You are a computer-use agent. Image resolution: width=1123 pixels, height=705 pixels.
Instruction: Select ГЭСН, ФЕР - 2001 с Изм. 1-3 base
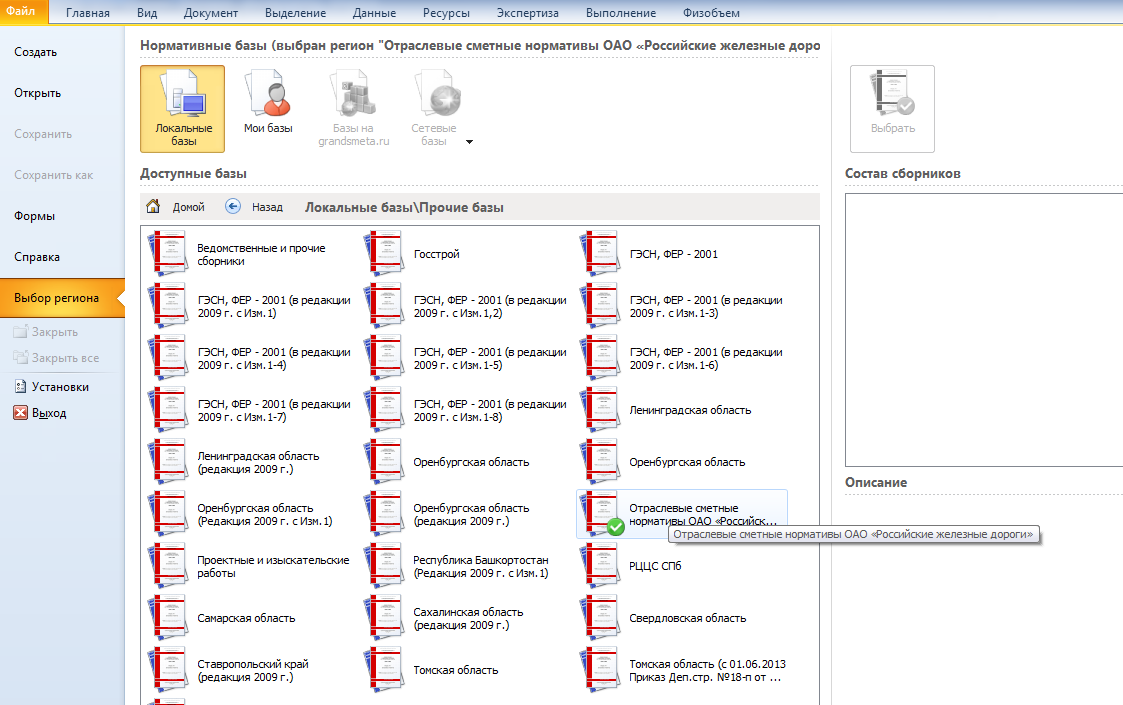click(x=682, y=307)
